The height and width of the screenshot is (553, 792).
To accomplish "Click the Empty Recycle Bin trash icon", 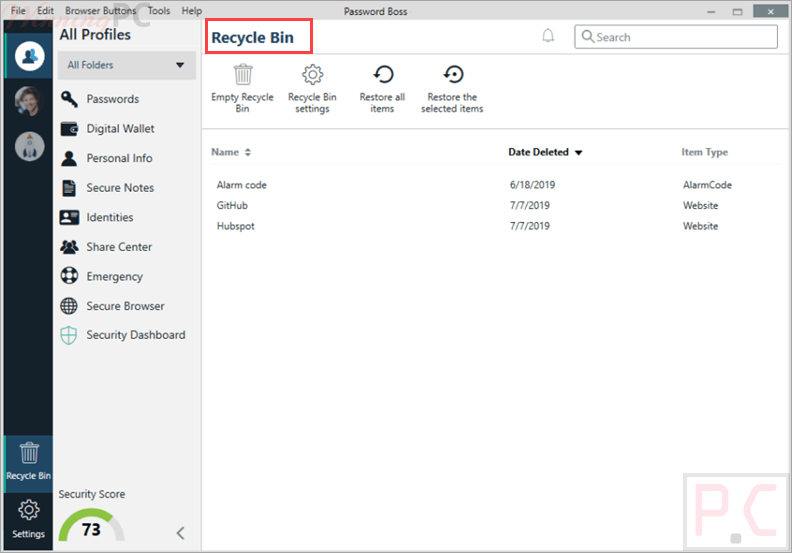I will pyautogui.click(x=242, y=75).
